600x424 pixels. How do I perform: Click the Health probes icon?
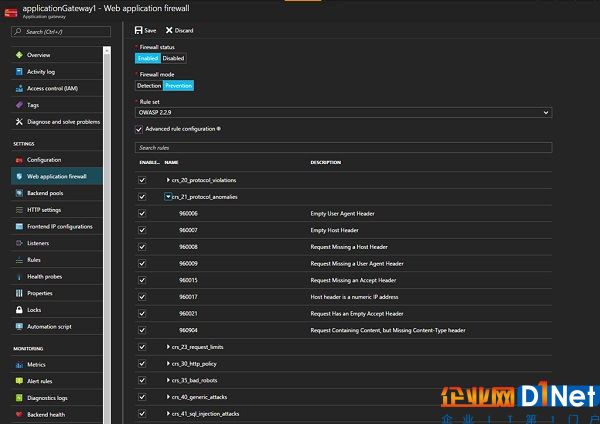click(x=19, y=277)
